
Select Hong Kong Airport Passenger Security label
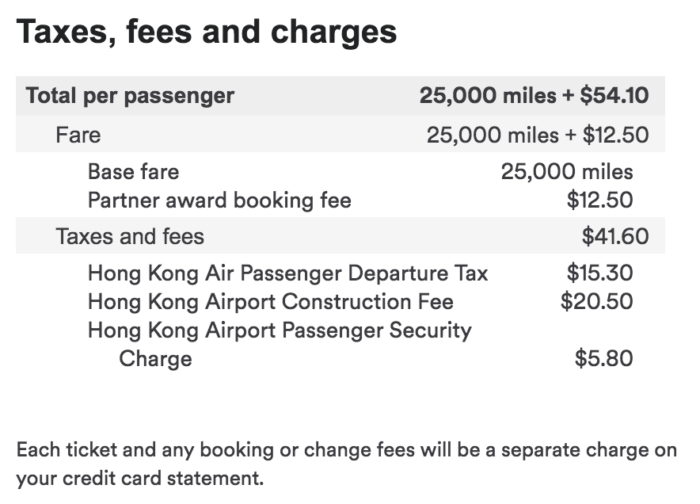tap(279, 331)
